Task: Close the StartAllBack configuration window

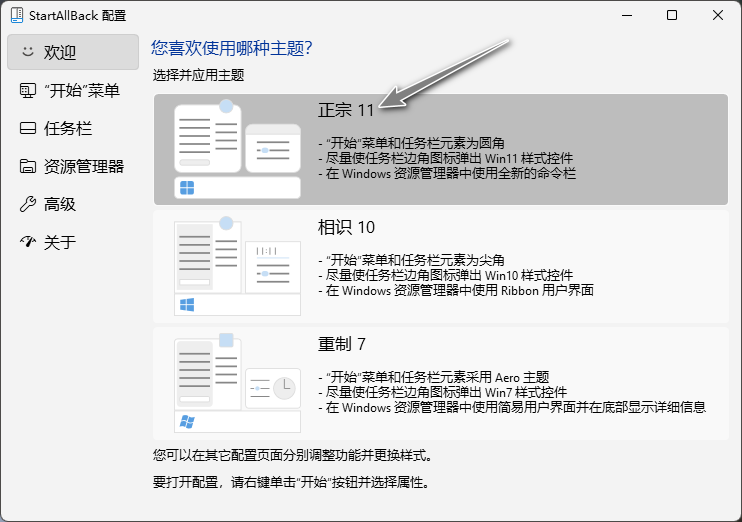Action: click(717, 15)
